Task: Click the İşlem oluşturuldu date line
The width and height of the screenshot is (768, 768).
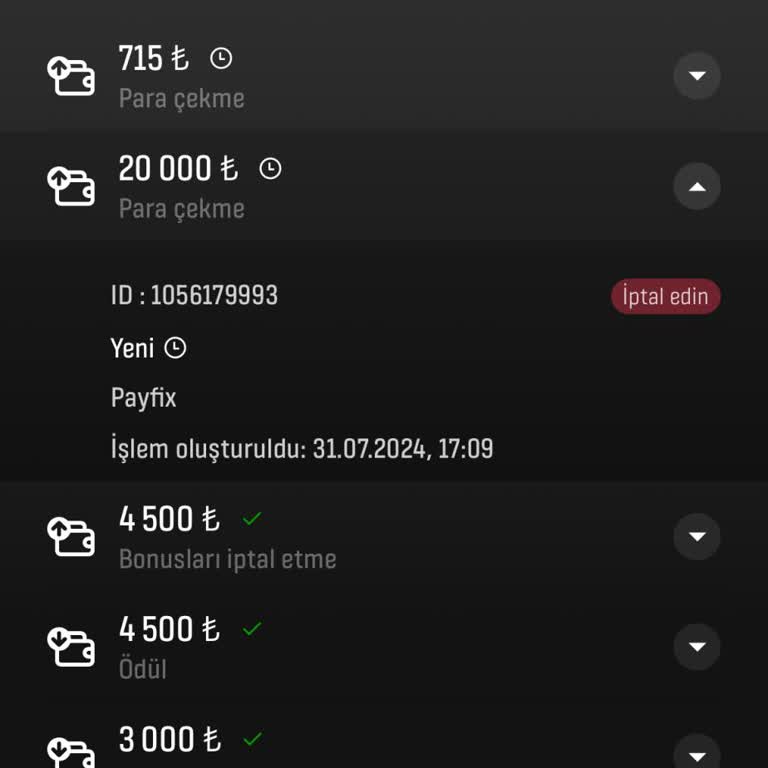Action: point(301,449)
